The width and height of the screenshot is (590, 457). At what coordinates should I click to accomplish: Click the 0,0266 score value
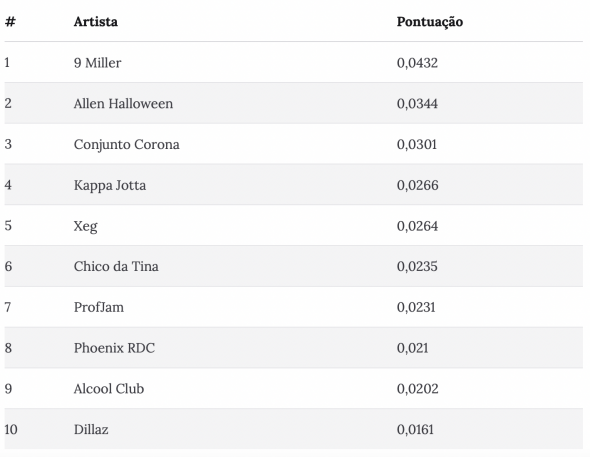click(x=418, y=185)
